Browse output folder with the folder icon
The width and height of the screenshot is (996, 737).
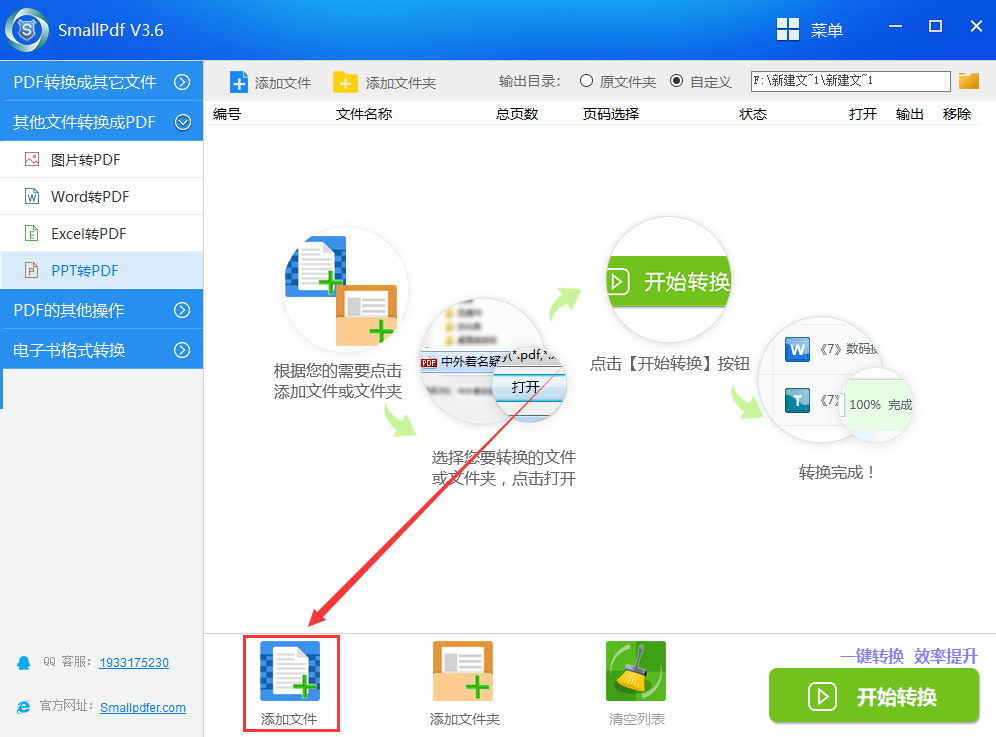969,81
